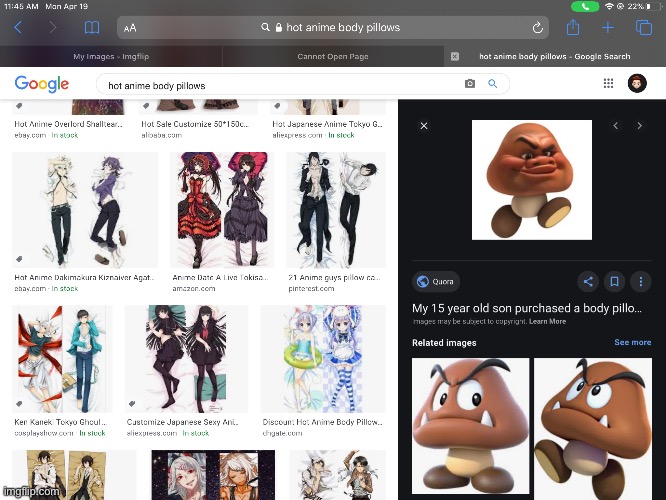Image resolution: width=666 pixels, height=500 pixels.
Task: Open the Google account avatar
Action: point(637,83)
